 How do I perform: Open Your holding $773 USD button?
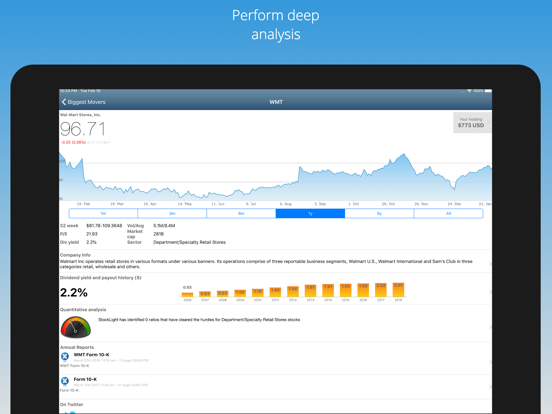click(471, 123)
